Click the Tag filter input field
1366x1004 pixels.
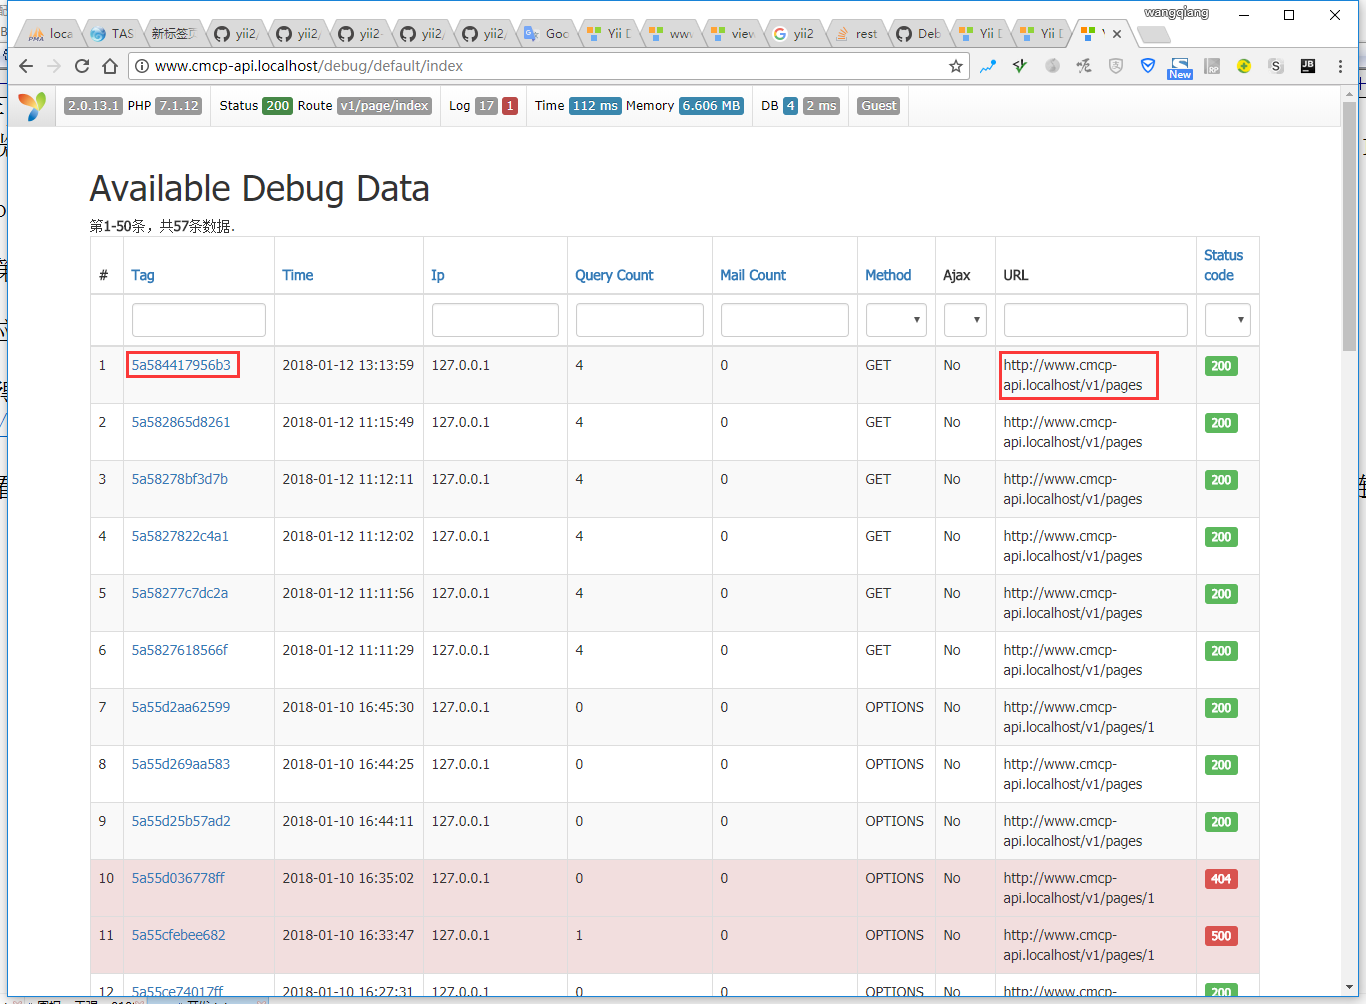[x=198, y=320]
